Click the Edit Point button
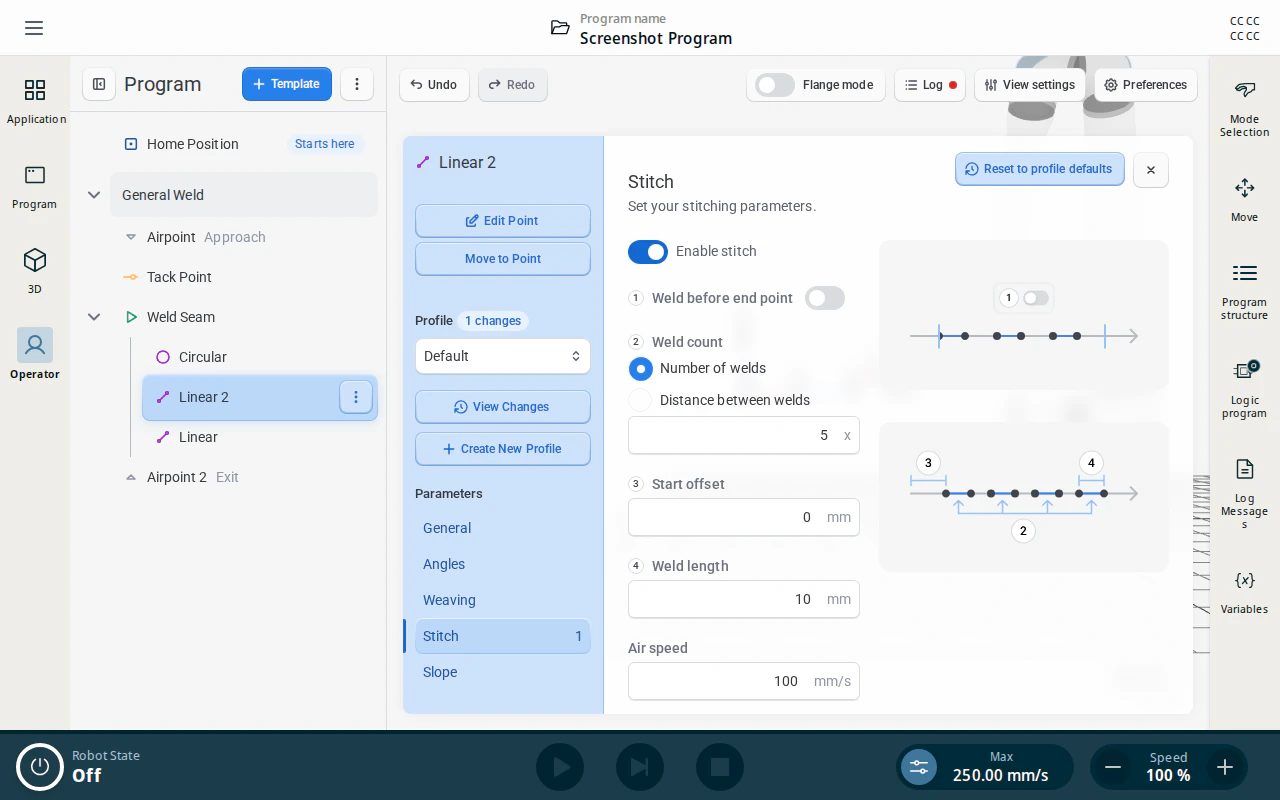Image resolution: width=1280 pixels, height=800 pixels. pos(503,221)
